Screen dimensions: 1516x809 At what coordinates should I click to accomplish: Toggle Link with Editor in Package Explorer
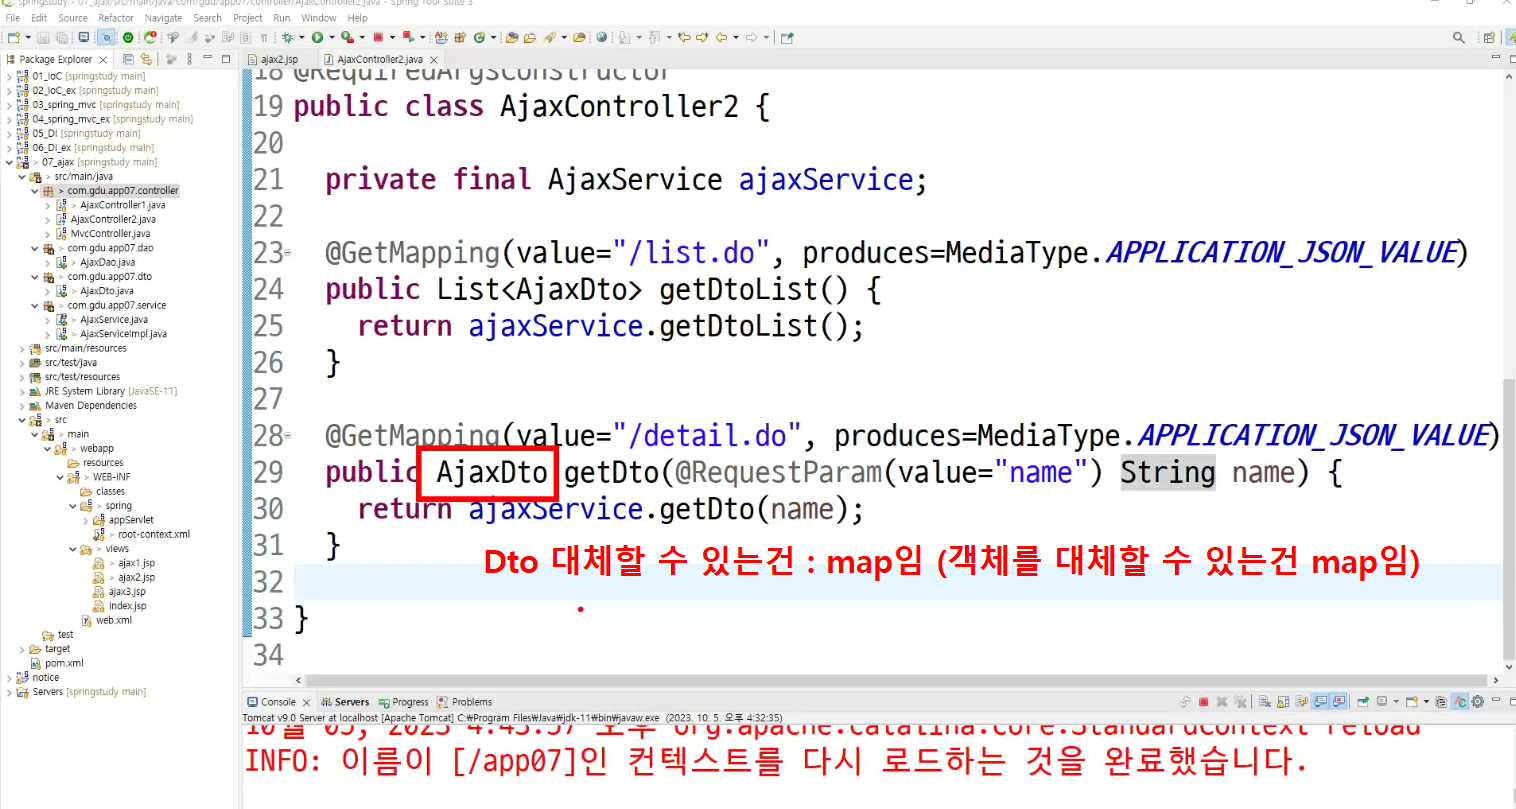146,59
